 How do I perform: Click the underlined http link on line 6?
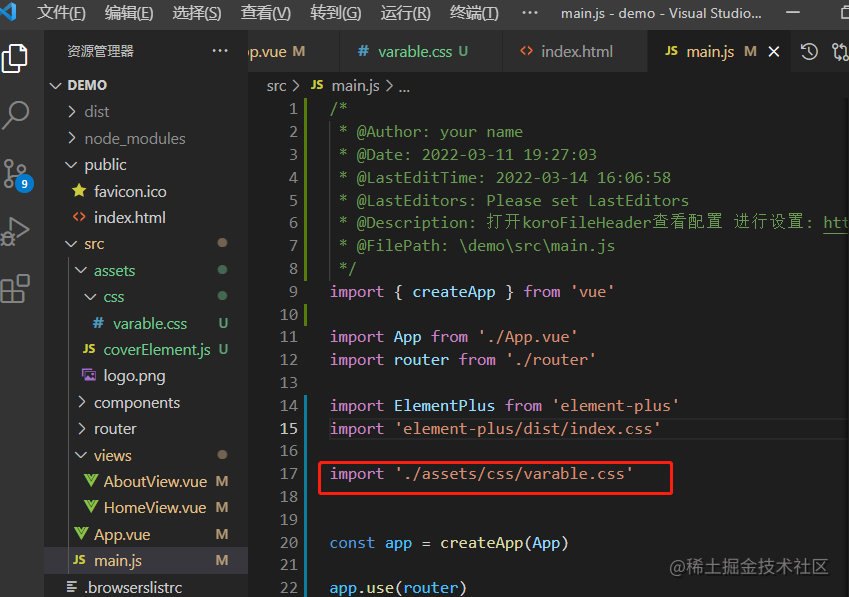tap(834, 222)
